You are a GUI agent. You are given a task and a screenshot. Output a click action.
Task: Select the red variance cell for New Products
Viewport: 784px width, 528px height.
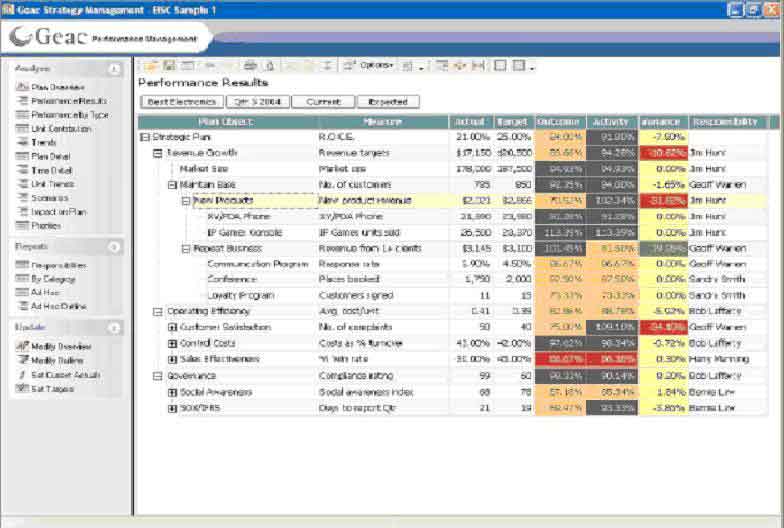tap(660, 200)
